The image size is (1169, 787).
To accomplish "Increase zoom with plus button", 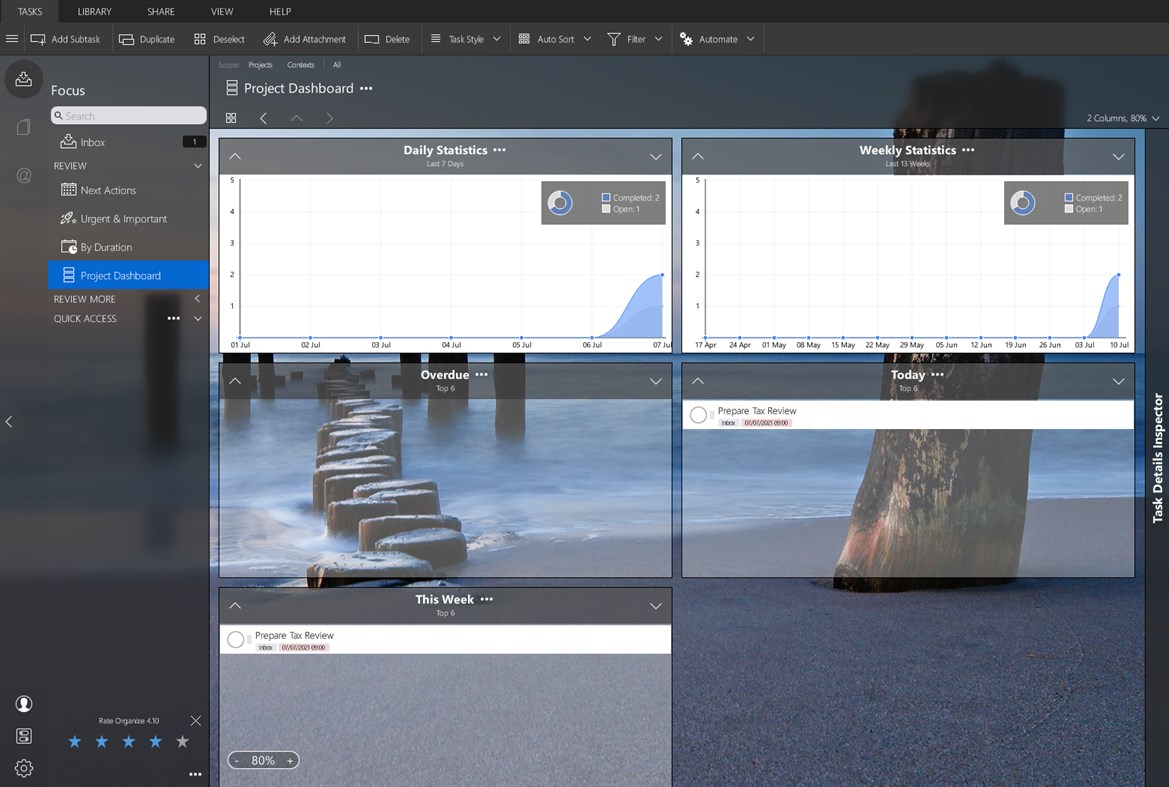I will tap(290, 760).
